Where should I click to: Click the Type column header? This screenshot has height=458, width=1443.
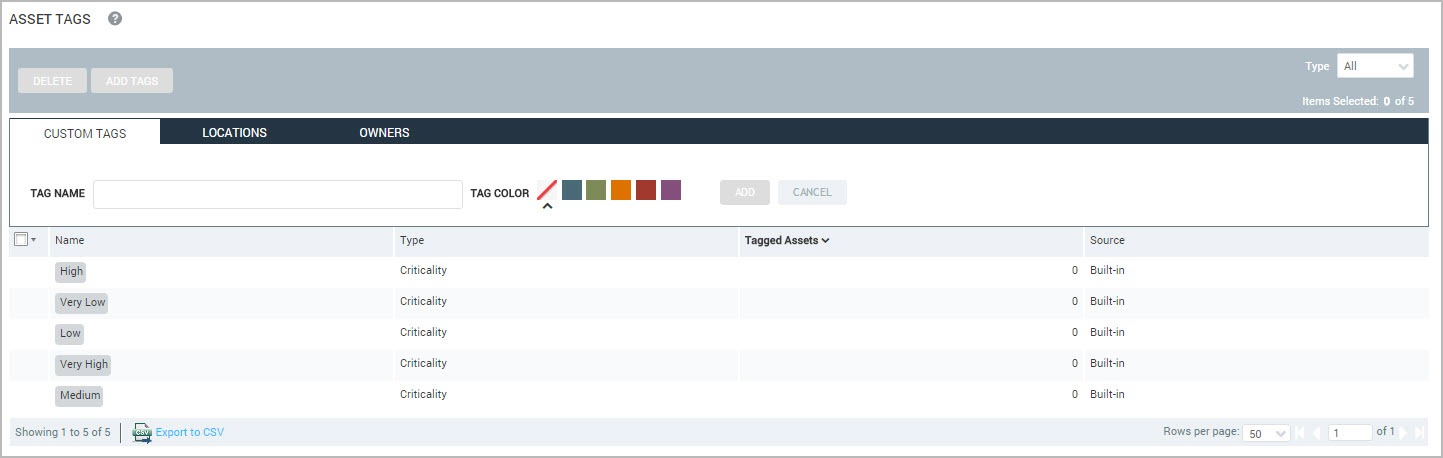click(412, 240)
